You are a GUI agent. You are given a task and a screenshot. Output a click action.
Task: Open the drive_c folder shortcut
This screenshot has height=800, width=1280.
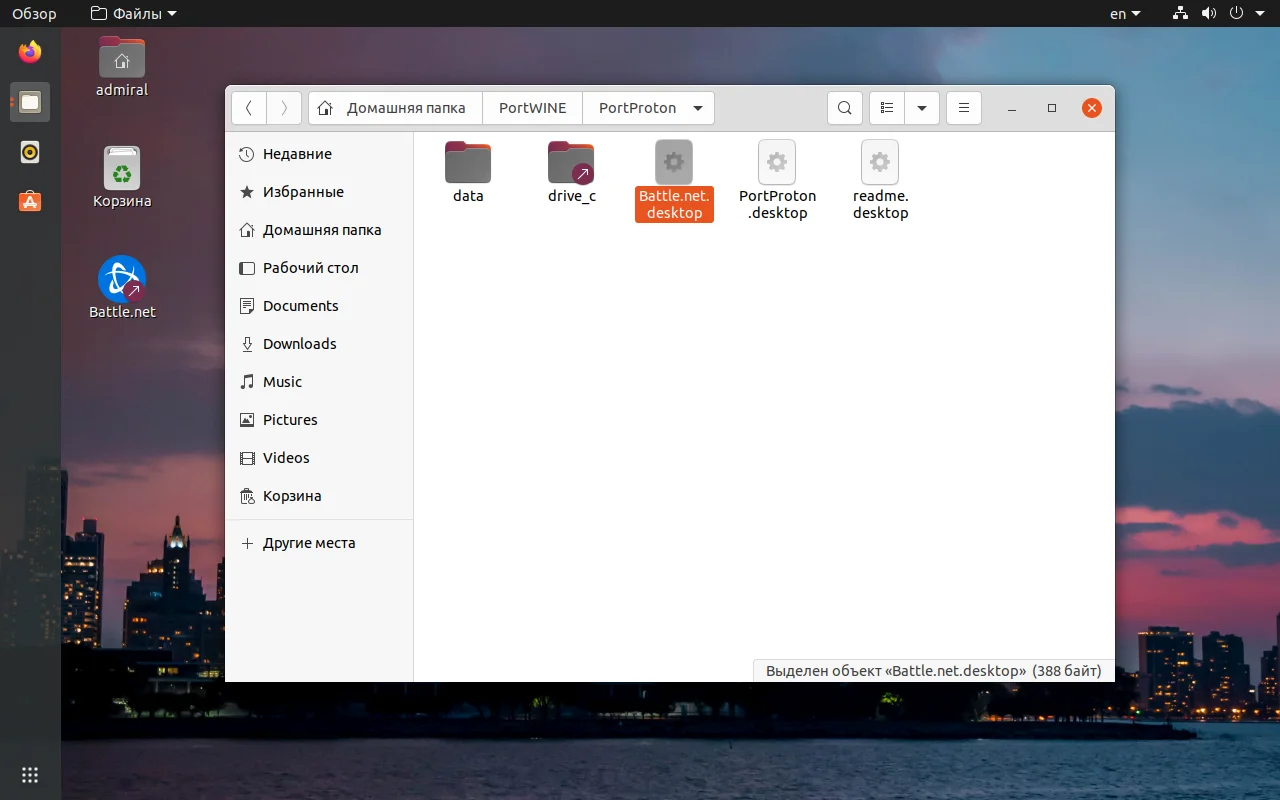[571, 165]
